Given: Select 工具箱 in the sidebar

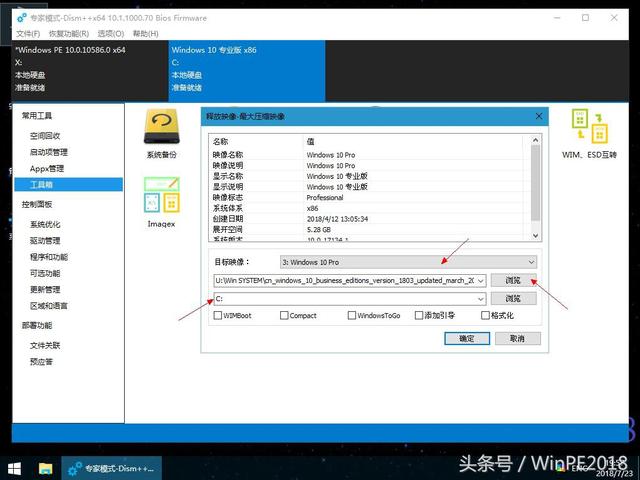Looking at the screenshot, I should pyautogui.click(x=69, y=184).
